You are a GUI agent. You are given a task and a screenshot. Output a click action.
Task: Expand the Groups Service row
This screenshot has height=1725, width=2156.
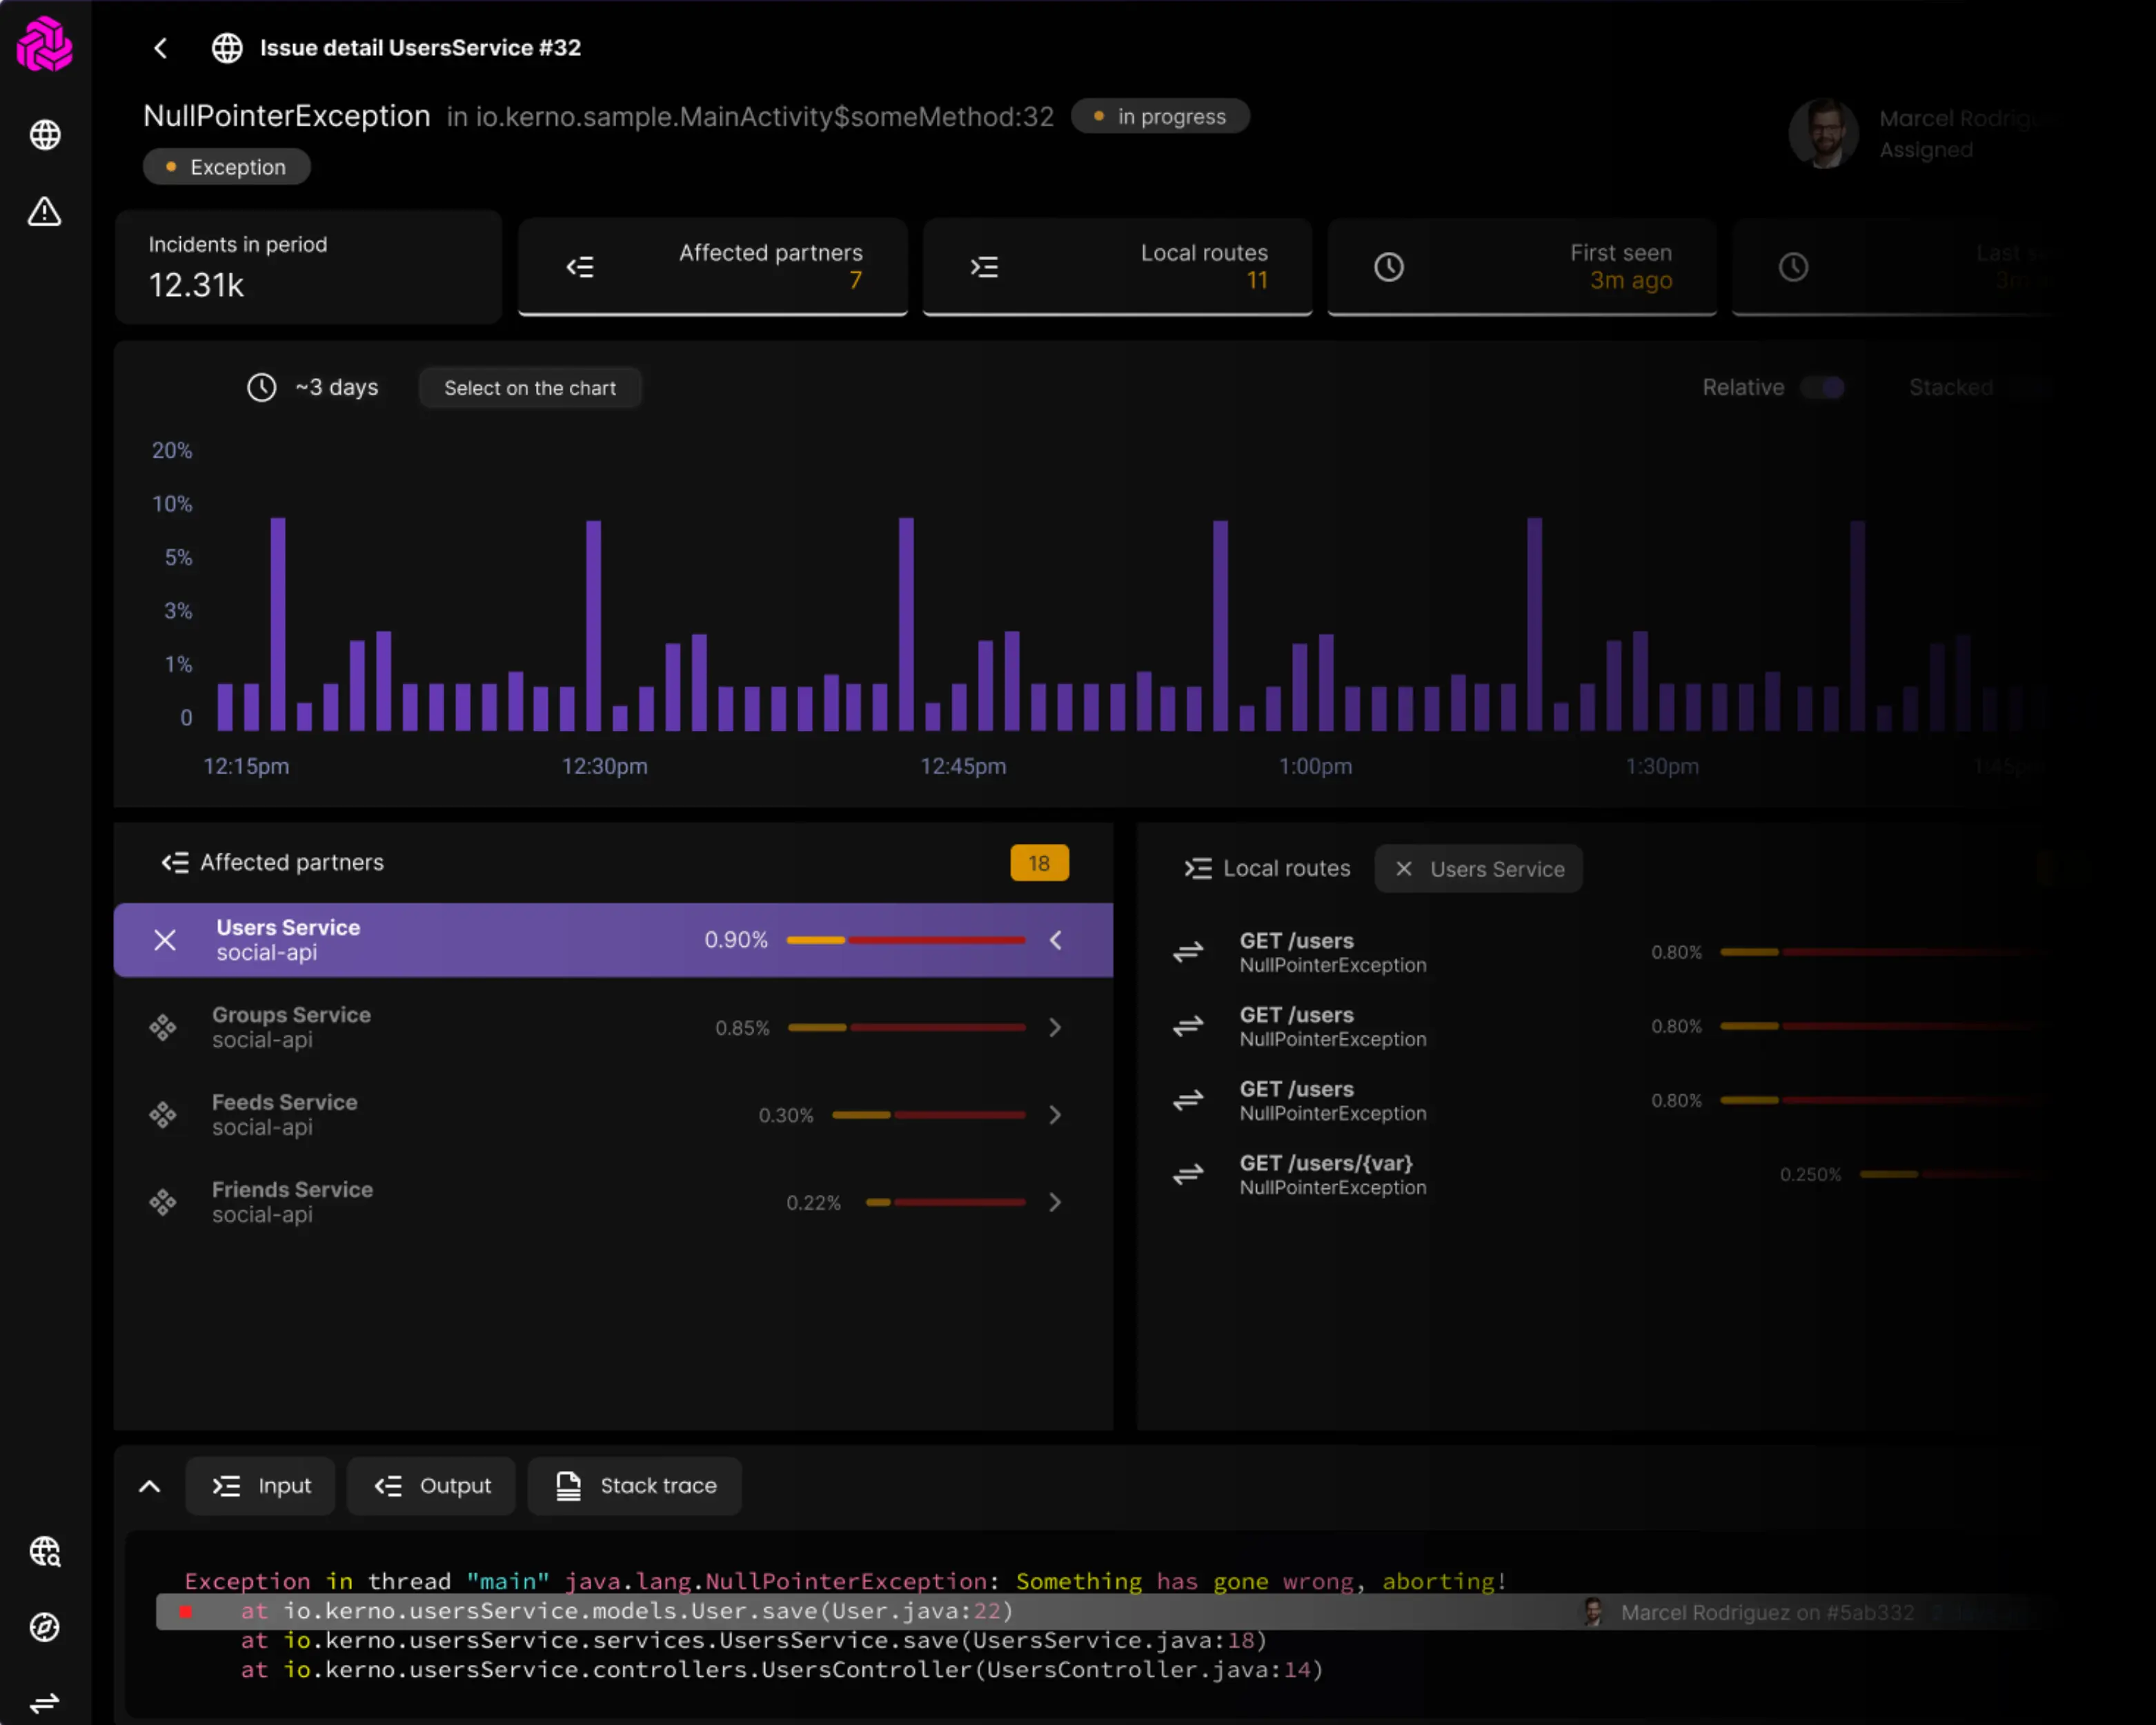pyautogui.click(x=1056, y=1027)
